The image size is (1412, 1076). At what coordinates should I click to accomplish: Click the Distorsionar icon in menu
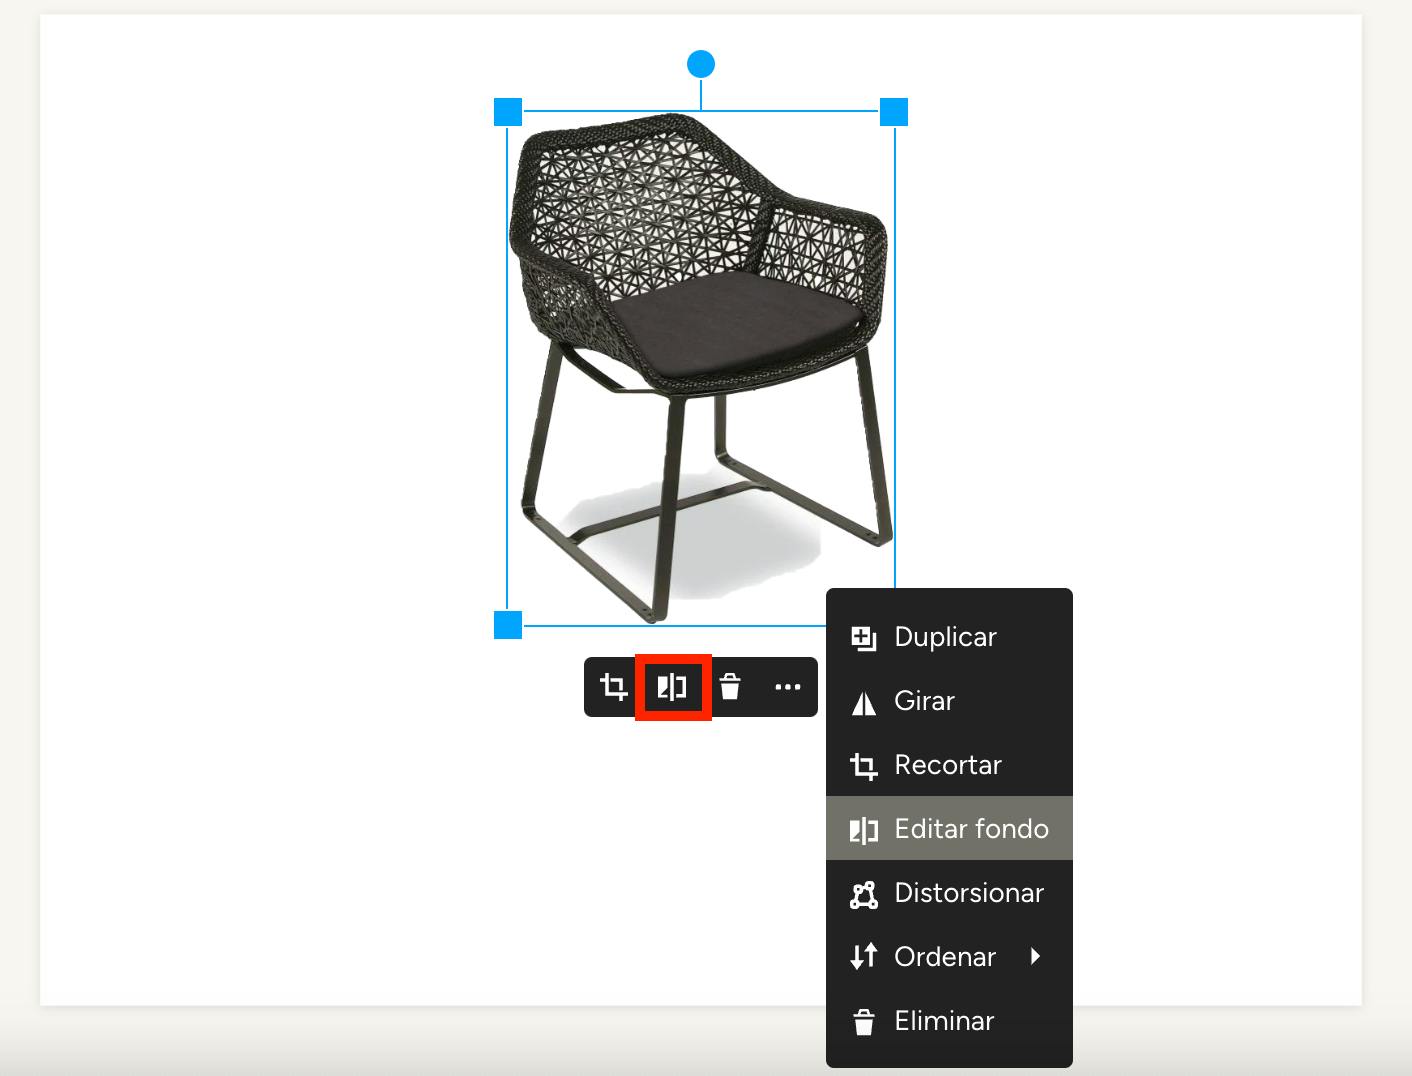pos(863,894)
